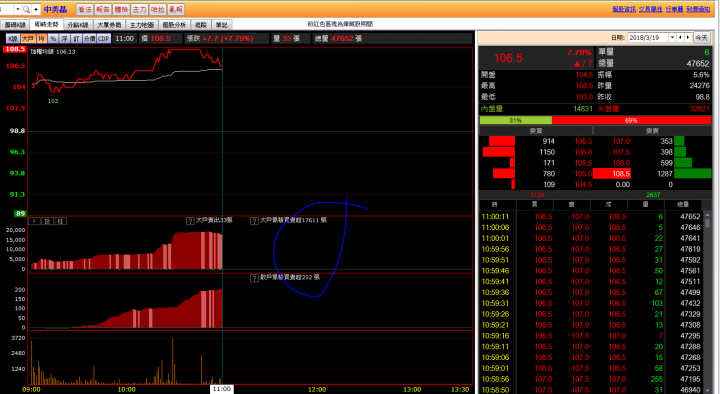Open the 交易屬性 link

coord(650,9)
